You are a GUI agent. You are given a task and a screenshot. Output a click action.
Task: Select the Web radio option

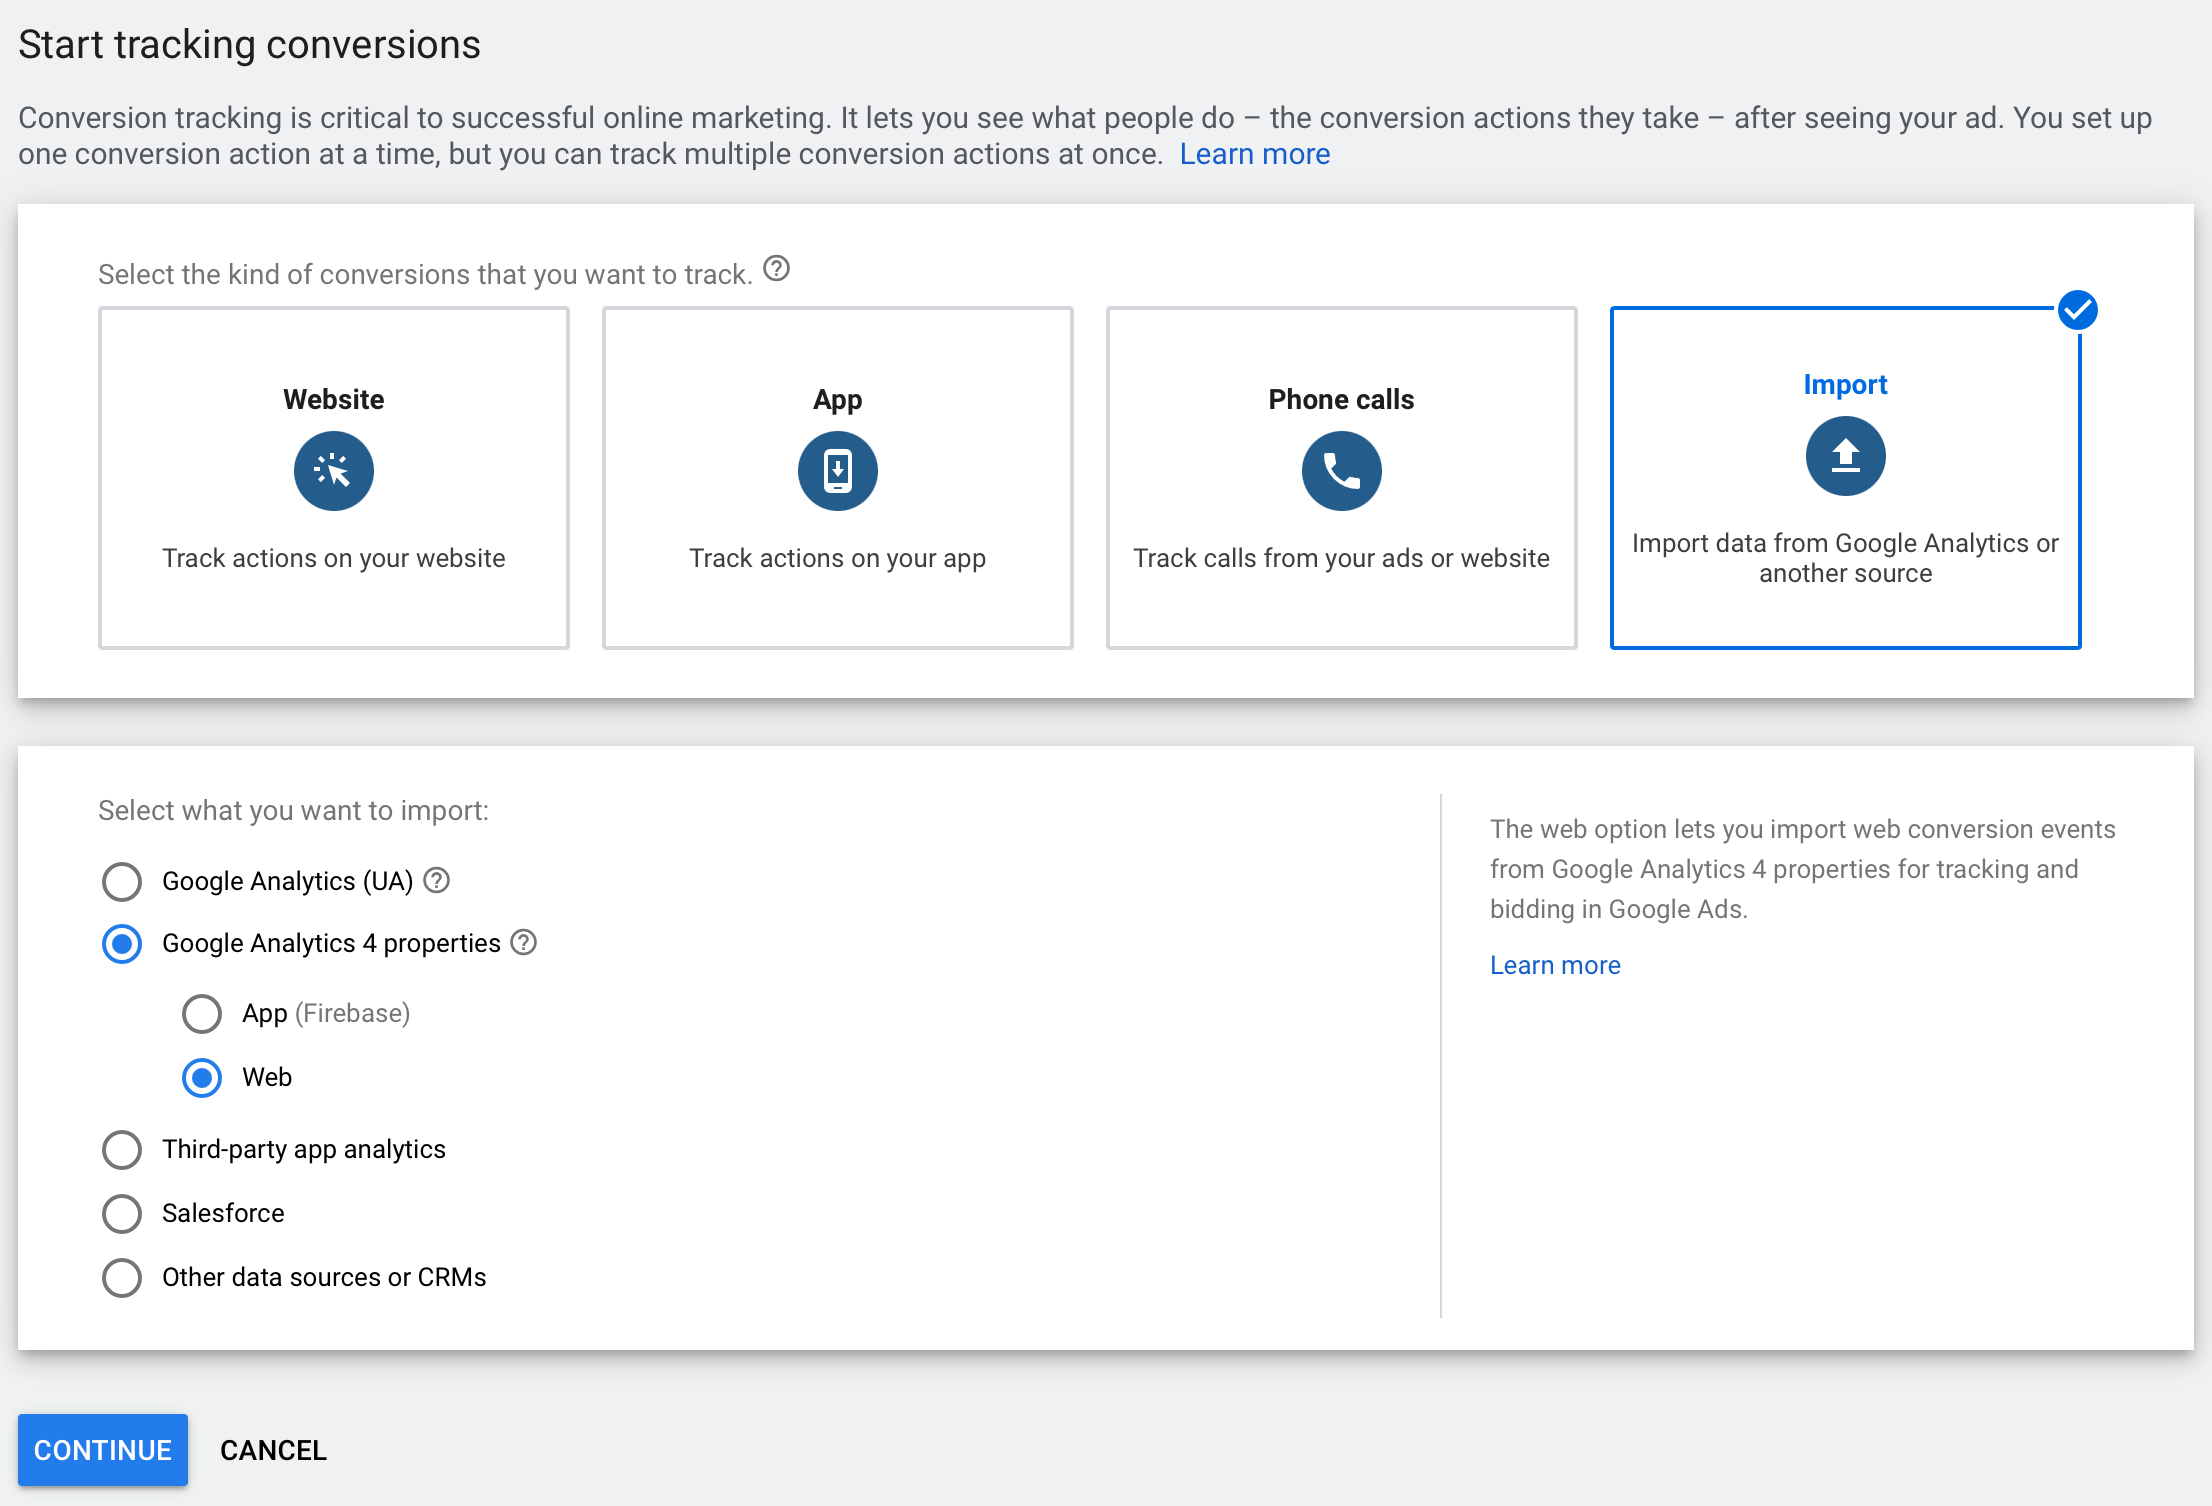[202, 1078]
